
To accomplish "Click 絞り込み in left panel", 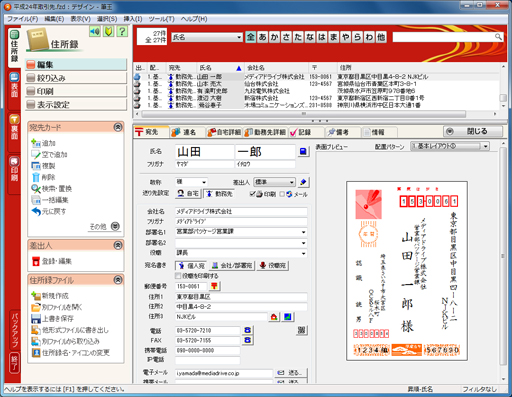I will pos(76,78).
